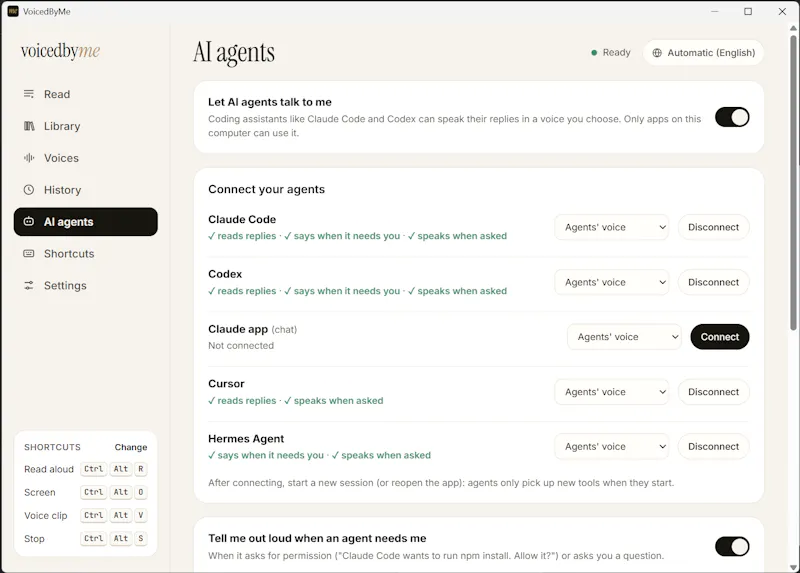Expand Claude app voice selection dropdown

[x=624, y=337]
